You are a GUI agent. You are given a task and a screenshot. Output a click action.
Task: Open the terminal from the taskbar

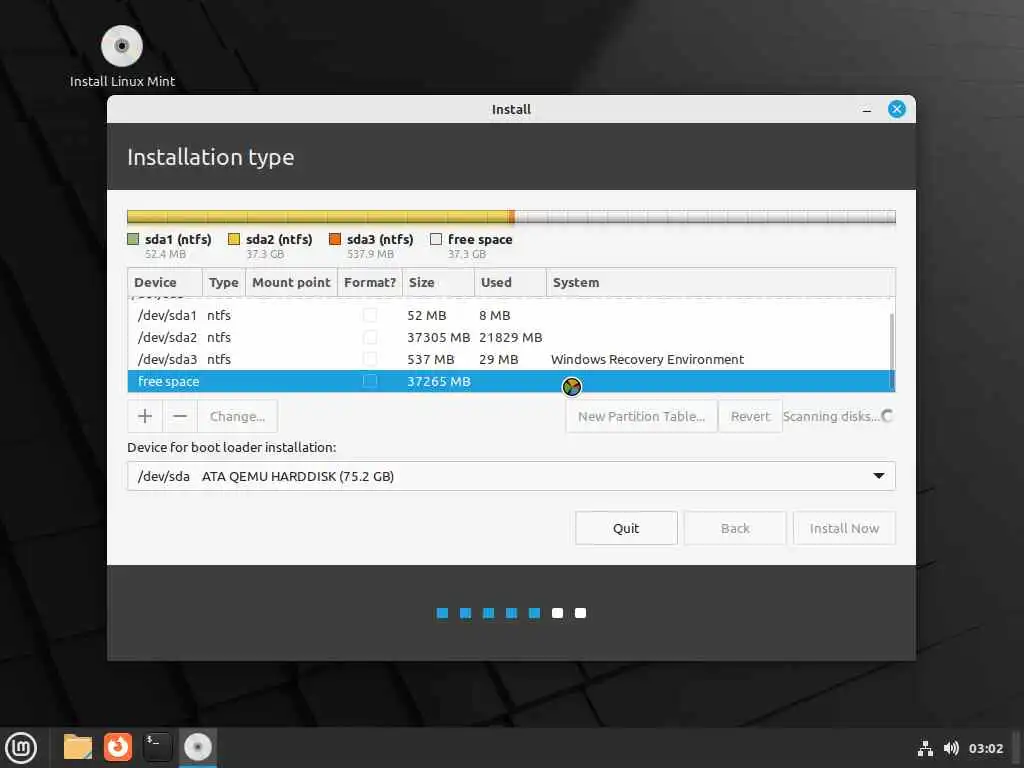157,747
